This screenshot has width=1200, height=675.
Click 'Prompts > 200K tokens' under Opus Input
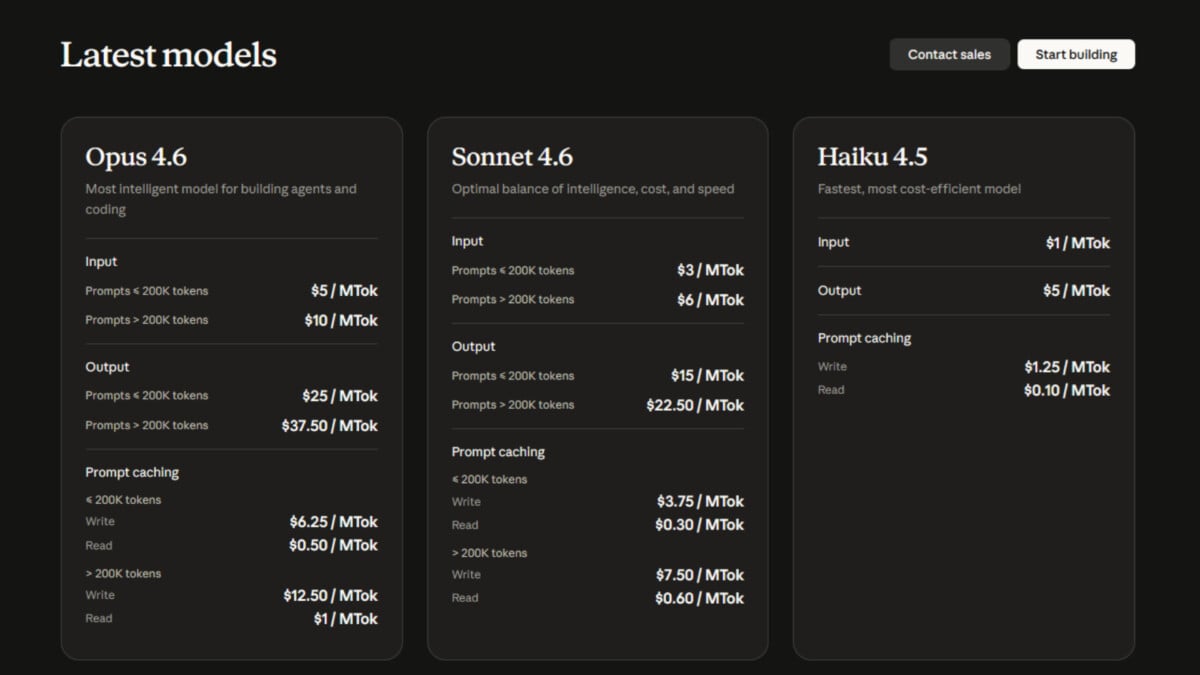click(147, 320)
